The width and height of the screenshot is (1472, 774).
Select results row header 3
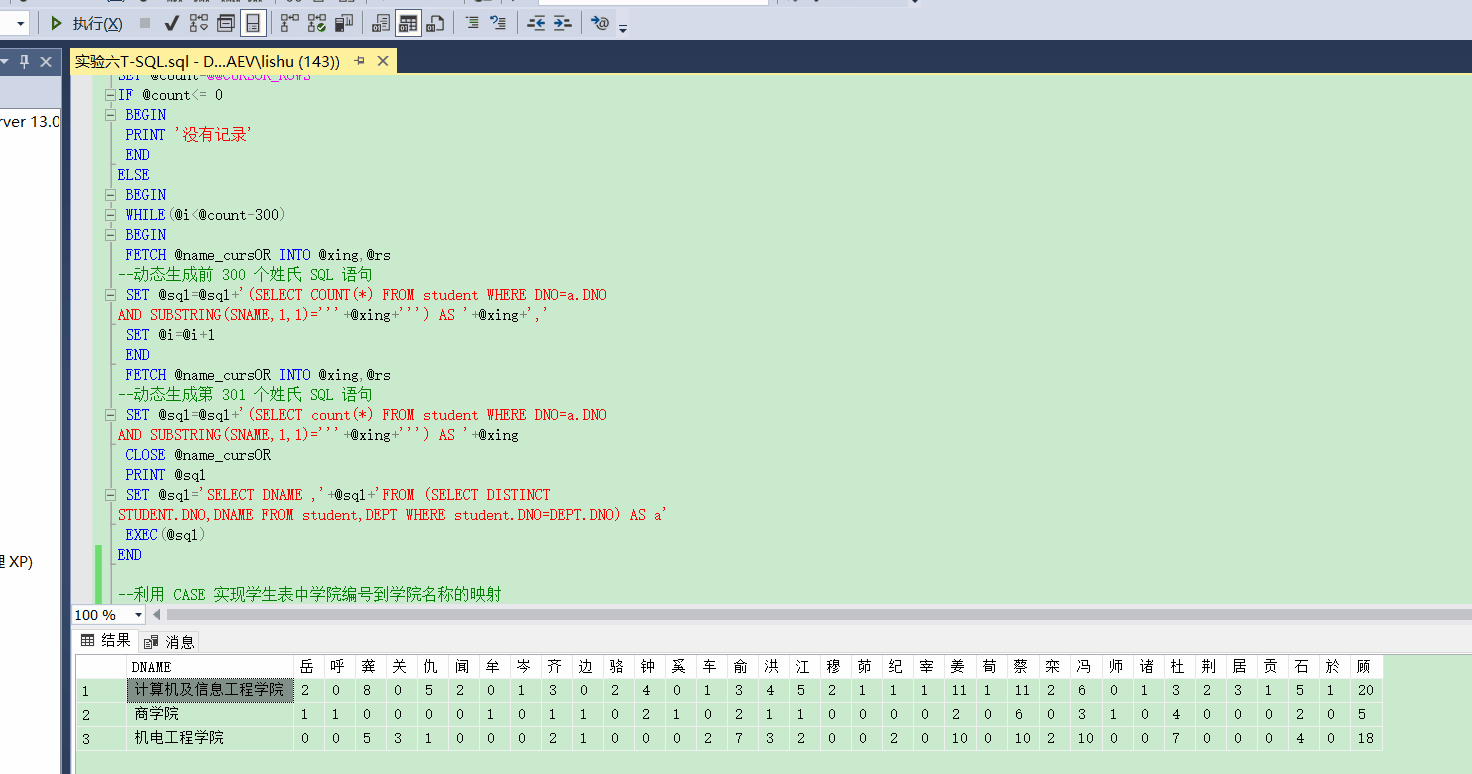[101, 738]
